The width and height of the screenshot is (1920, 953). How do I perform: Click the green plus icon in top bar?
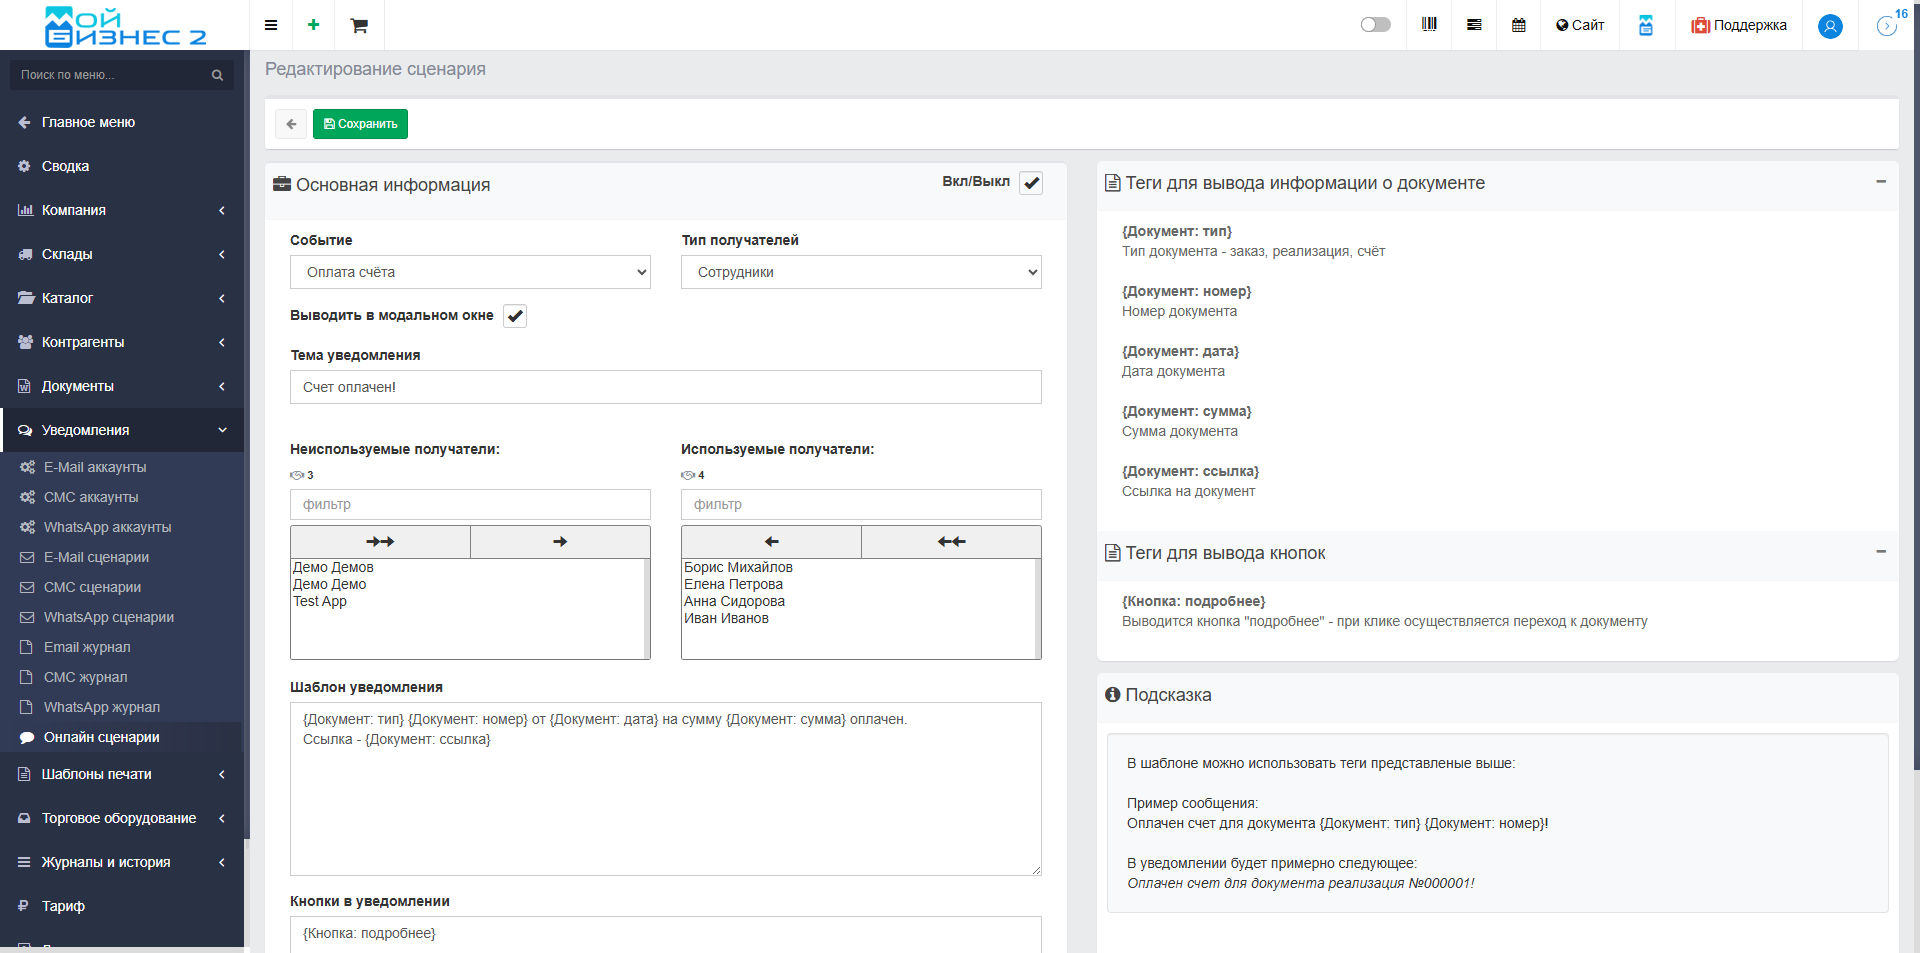click(314, 25)
